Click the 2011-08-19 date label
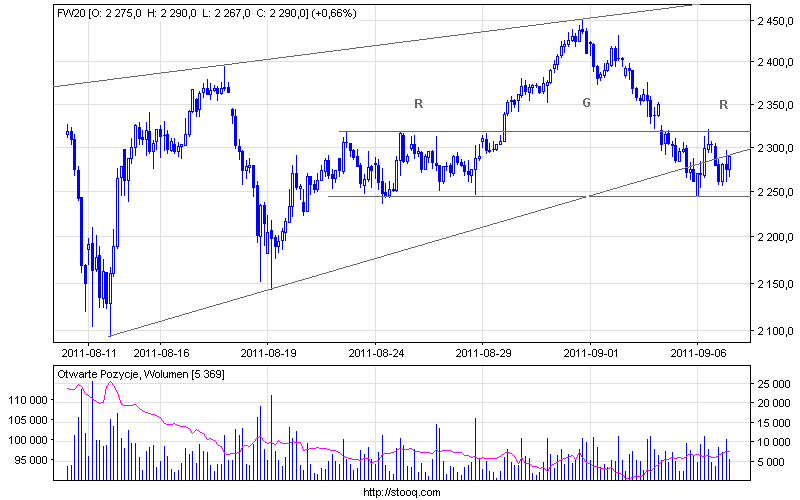 (x=268, y=353)
